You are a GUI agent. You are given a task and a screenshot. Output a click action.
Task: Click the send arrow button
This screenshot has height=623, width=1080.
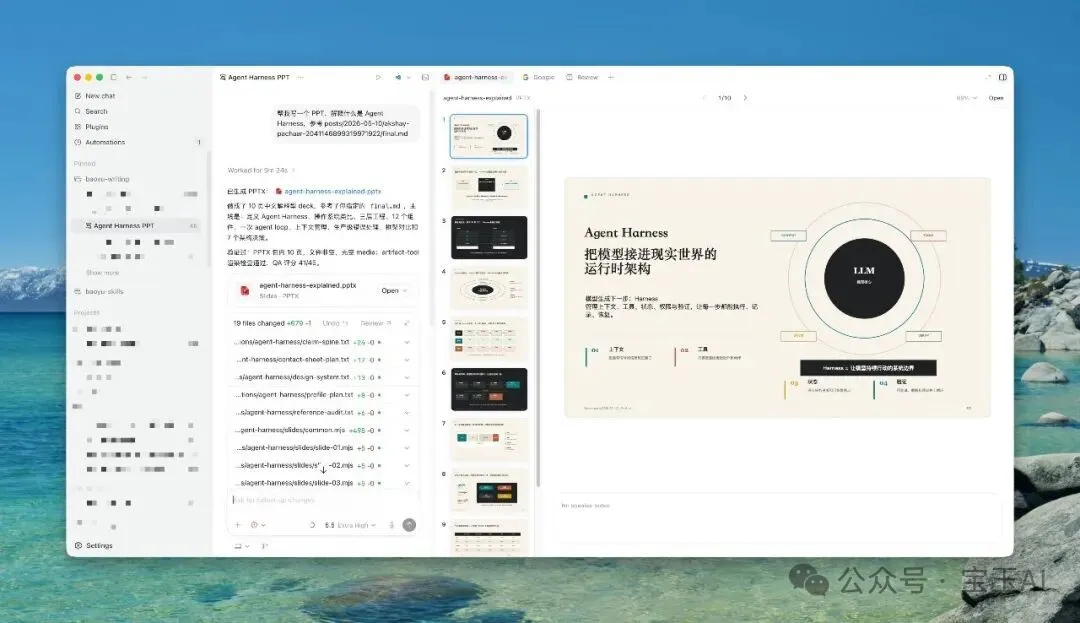tap(409, 525)
